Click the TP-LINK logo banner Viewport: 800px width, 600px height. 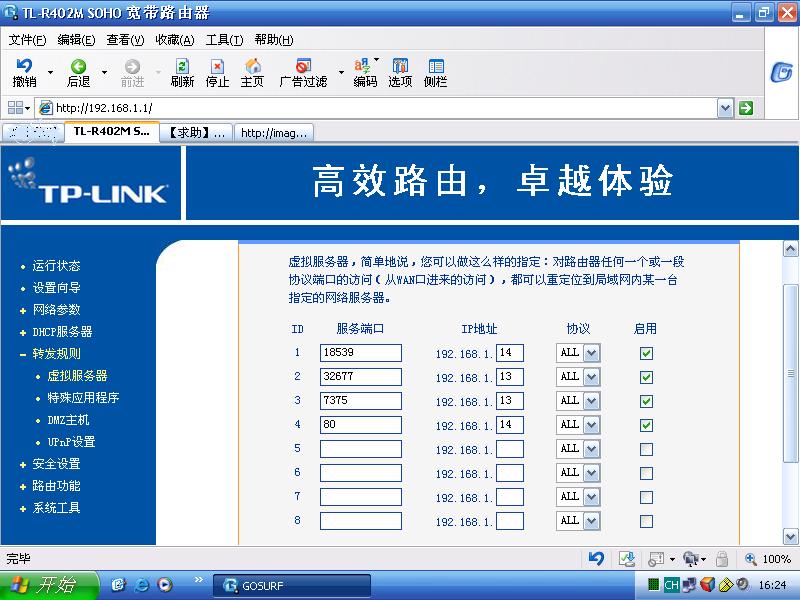point(91,183)
